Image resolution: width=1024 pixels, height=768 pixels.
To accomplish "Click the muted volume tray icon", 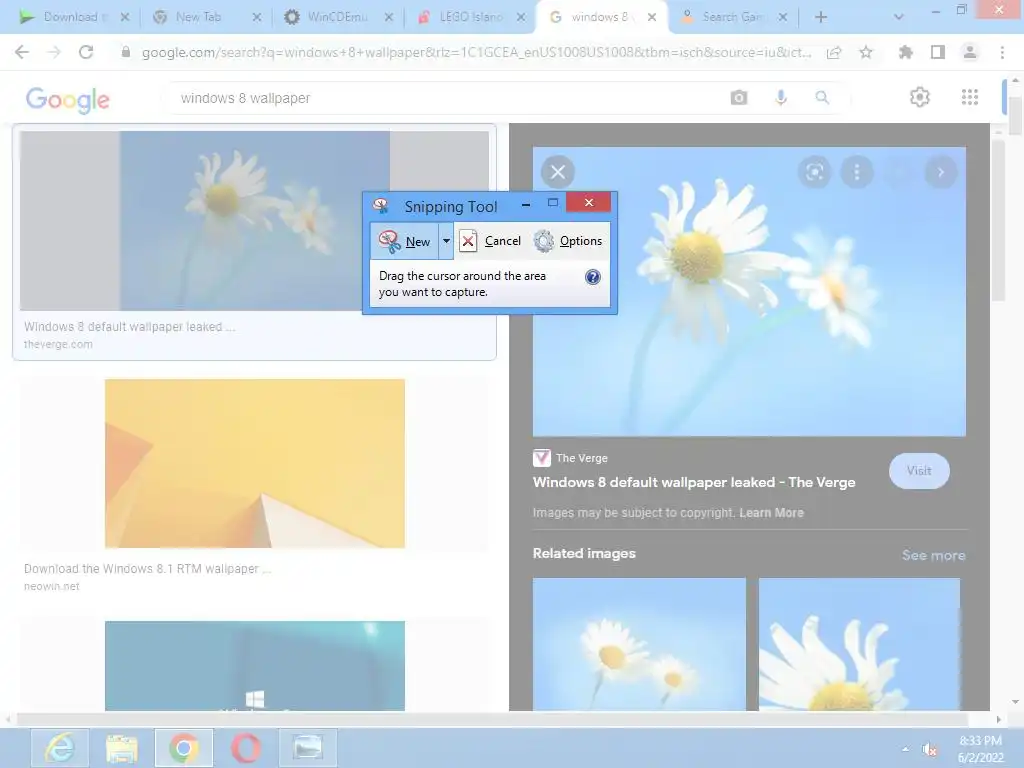I will pos(929,749).
